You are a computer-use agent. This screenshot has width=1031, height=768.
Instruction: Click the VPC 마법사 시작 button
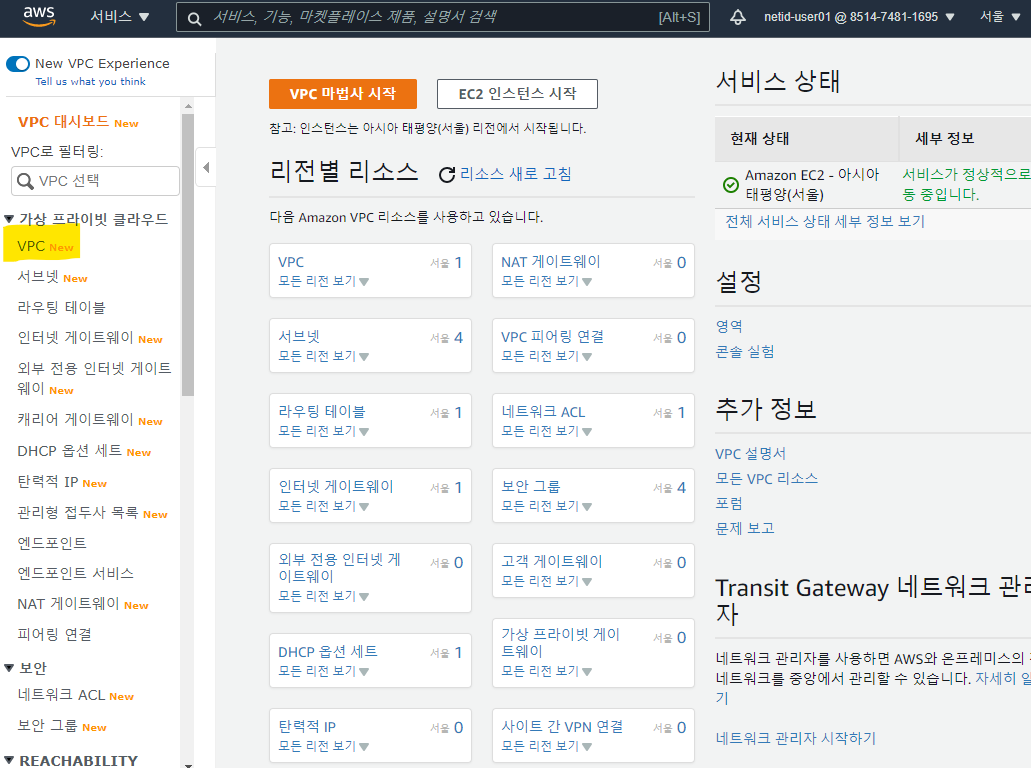(x=343, y=94)
